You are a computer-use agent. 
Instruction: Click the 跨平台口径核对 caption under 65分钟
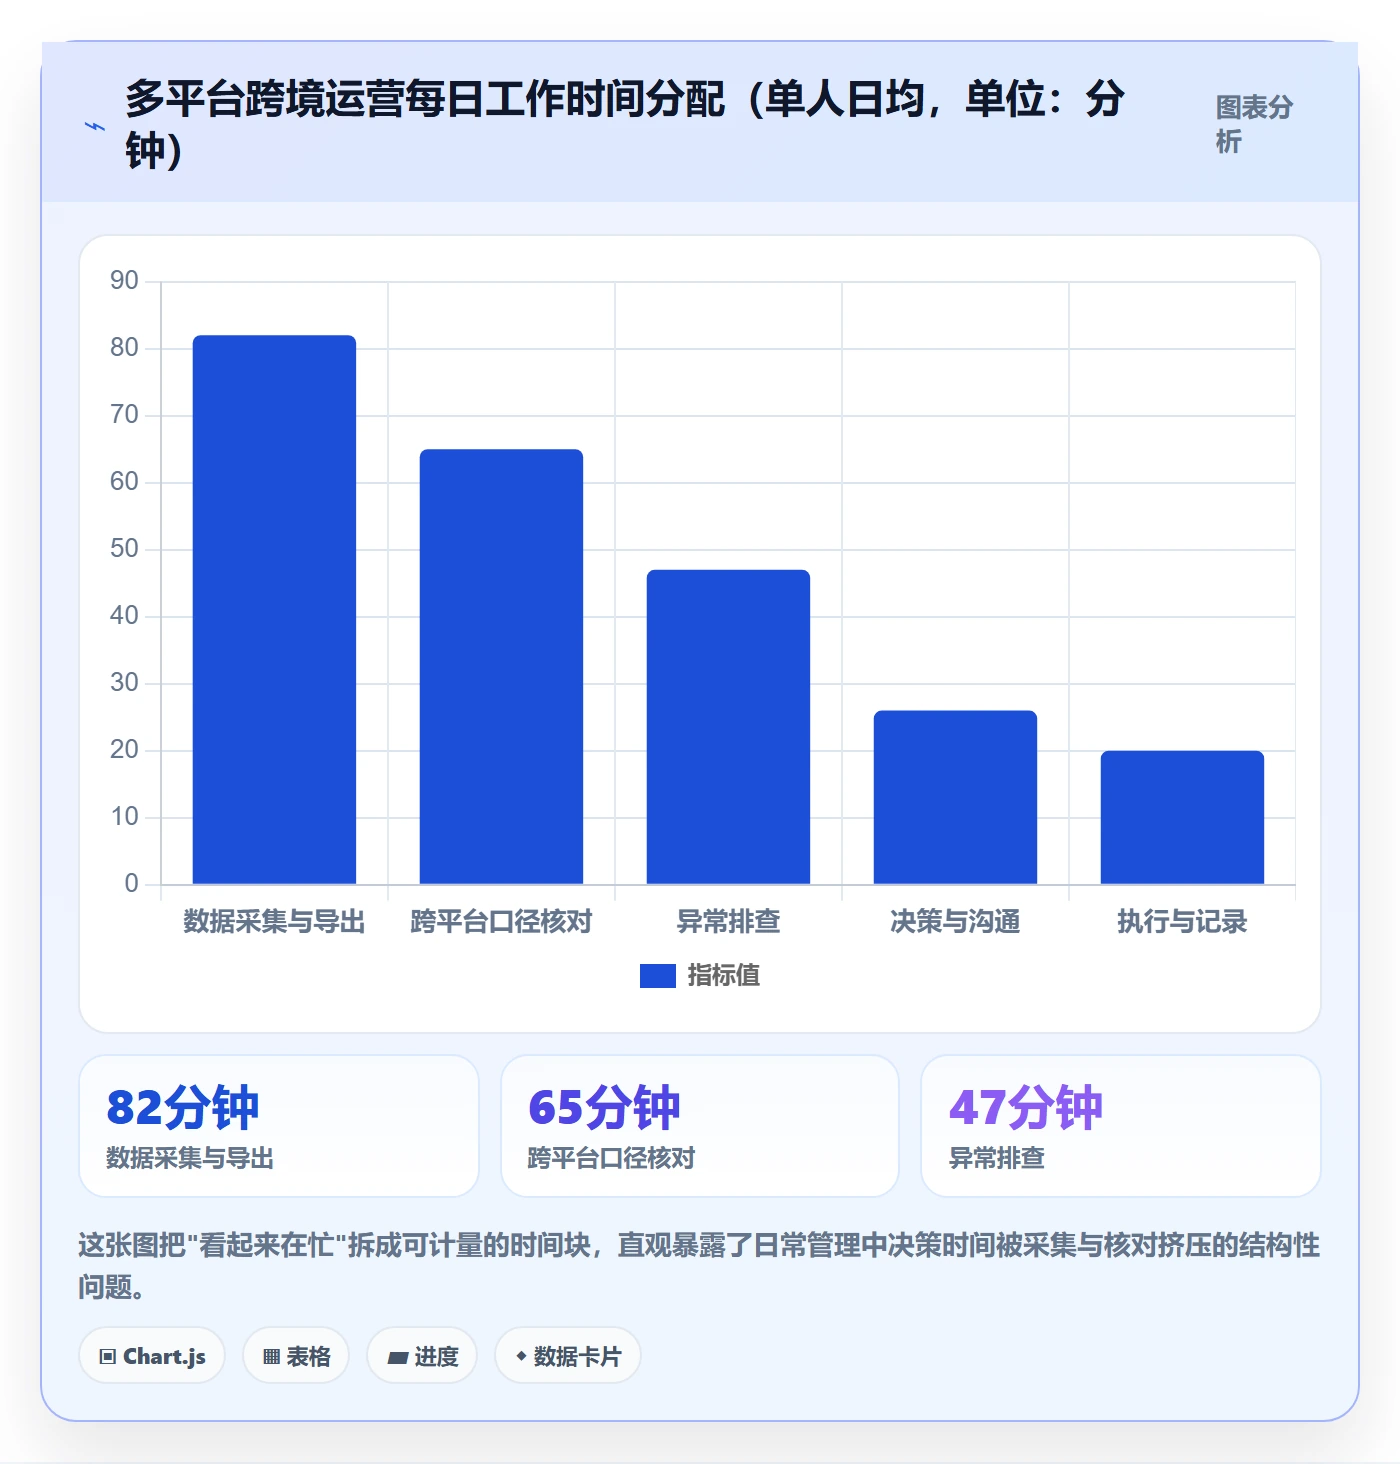pos(611,1158)
